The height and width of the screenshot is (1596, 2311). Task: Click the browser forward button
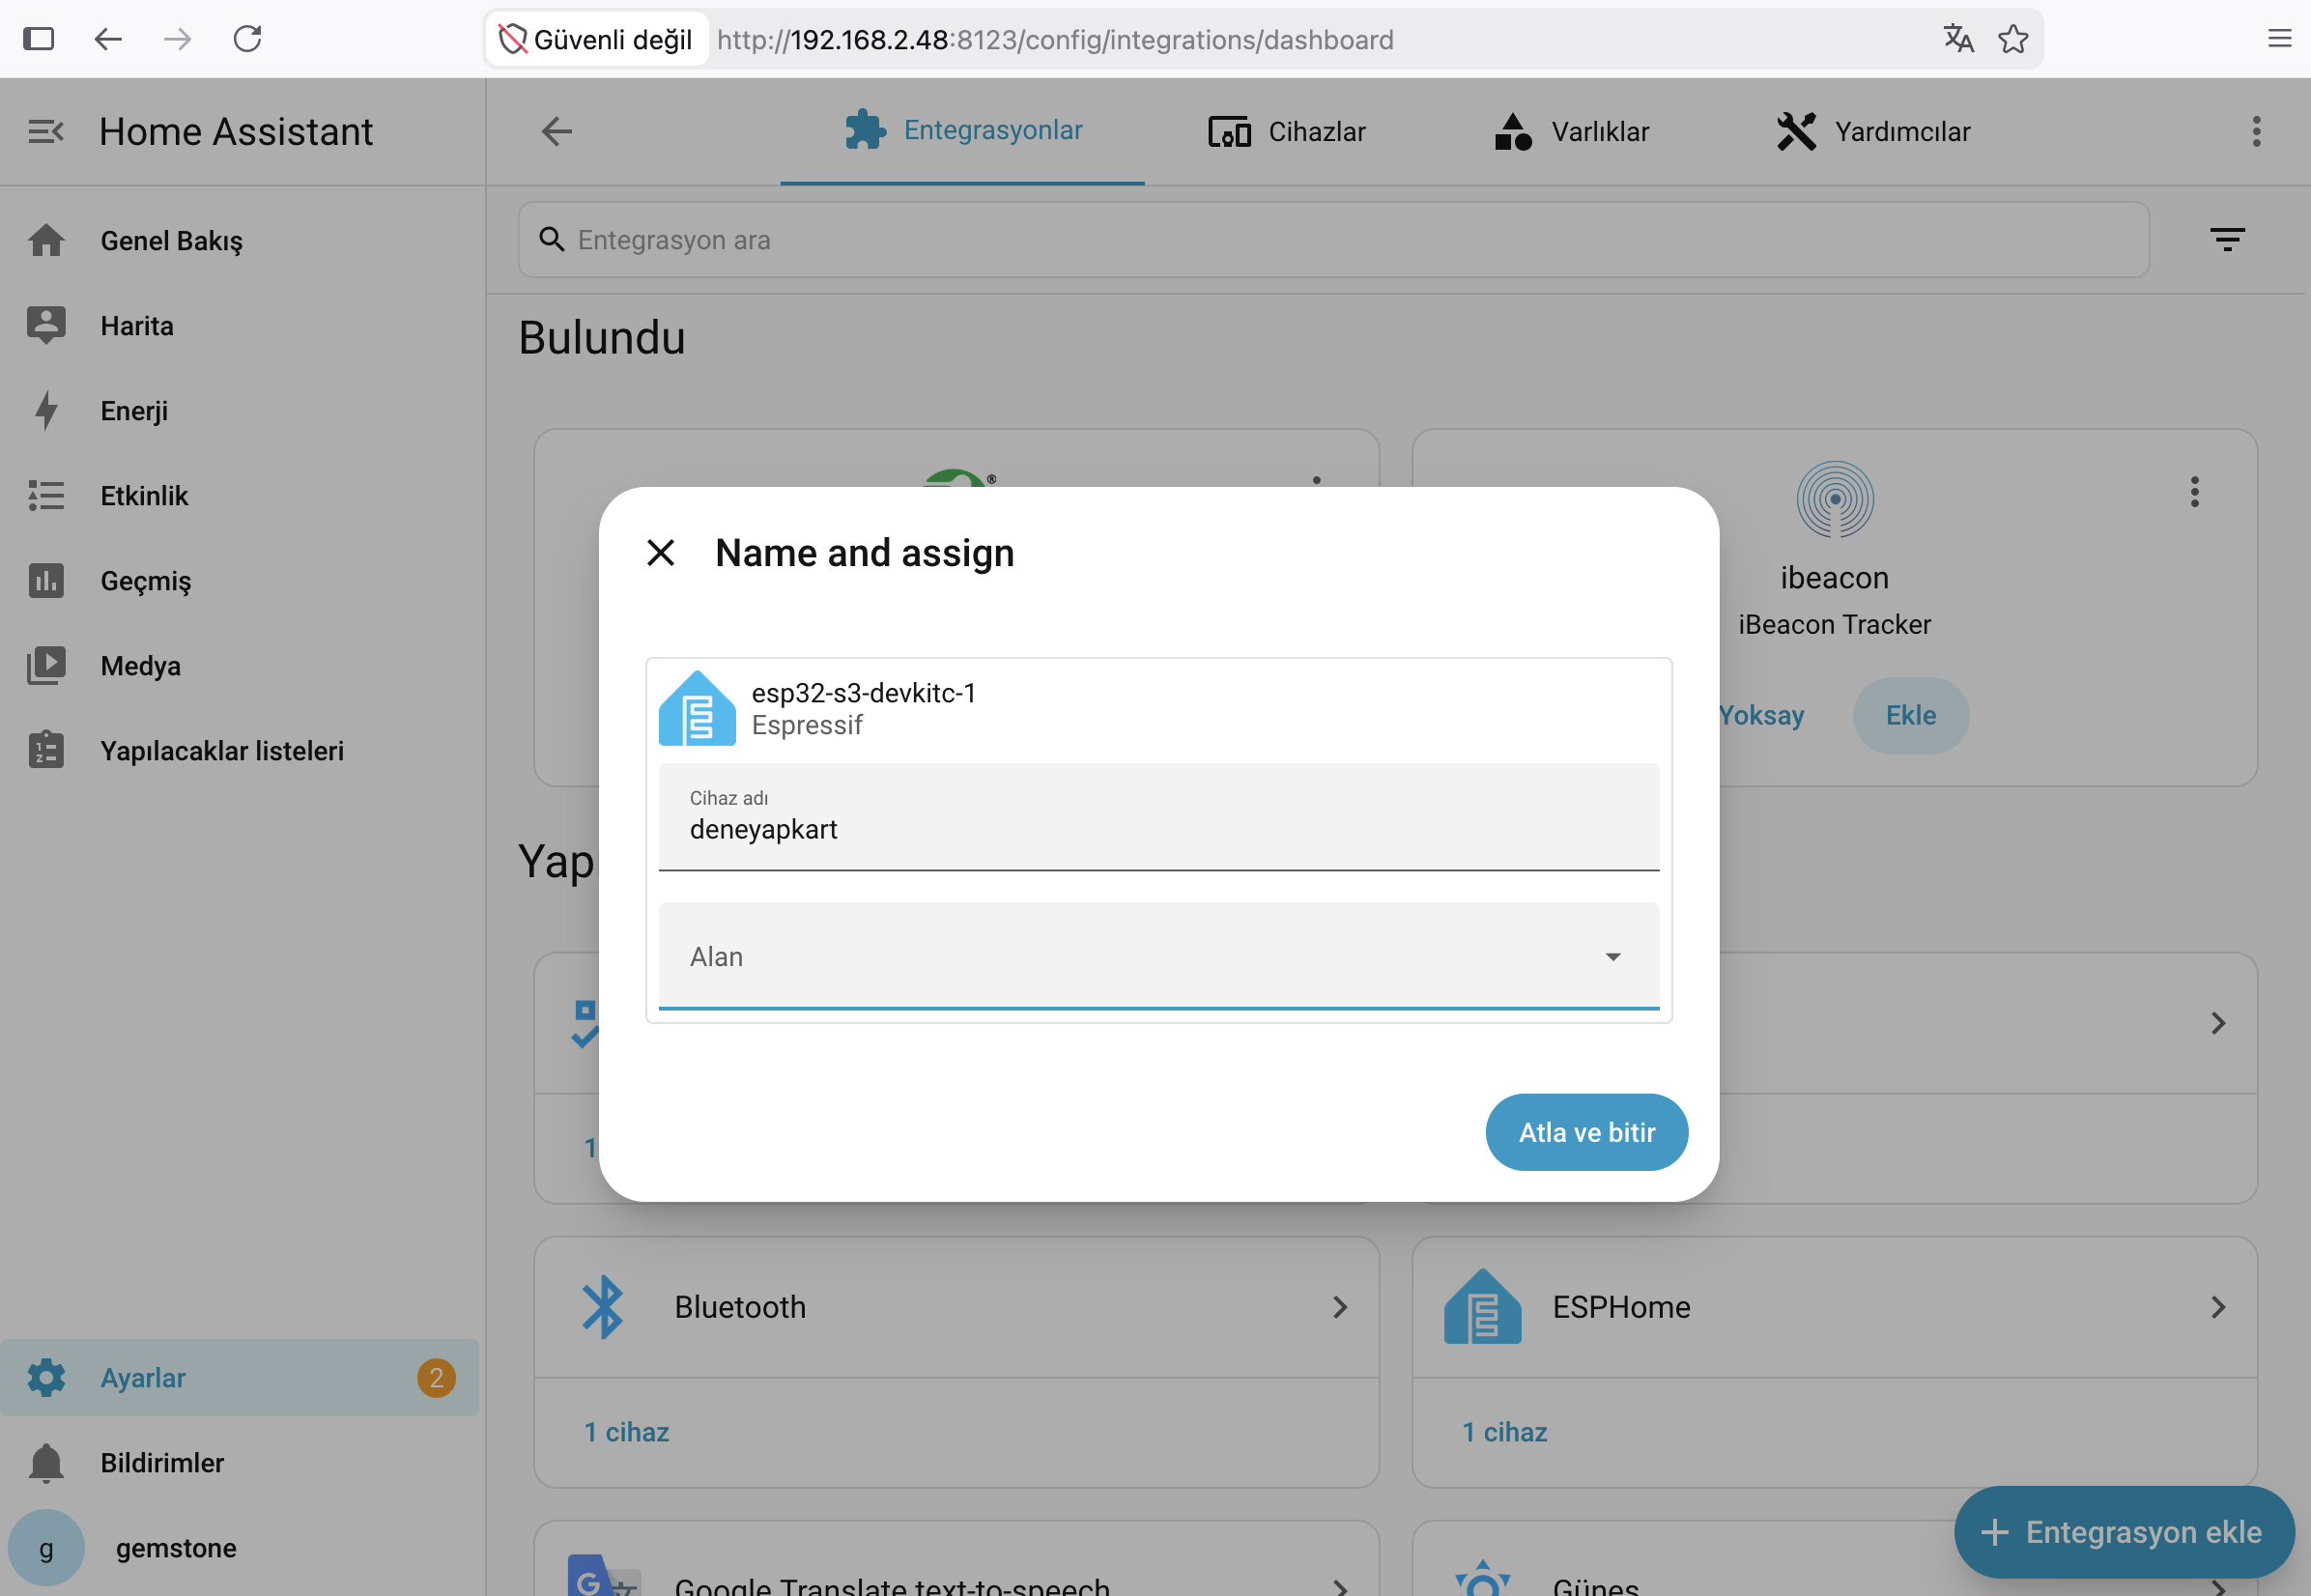(178, 39)
